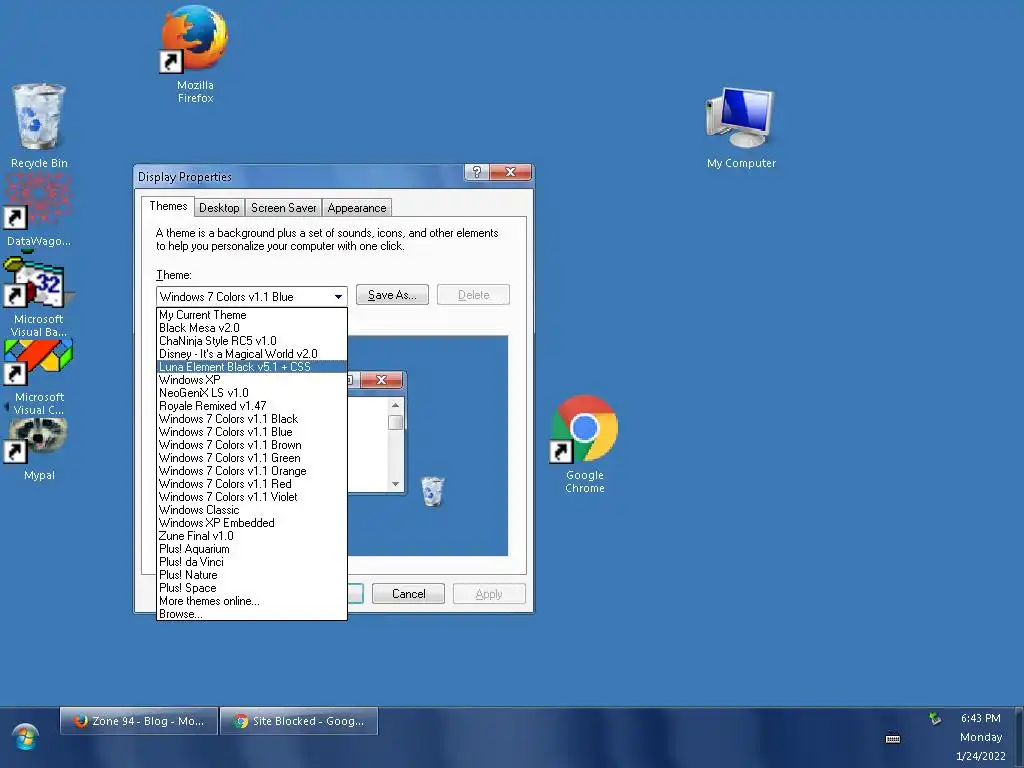This screenshot has height=768, width=1024.
Task: Choose Windows 7 Colors v1.1 Orange
Action: 251,471
